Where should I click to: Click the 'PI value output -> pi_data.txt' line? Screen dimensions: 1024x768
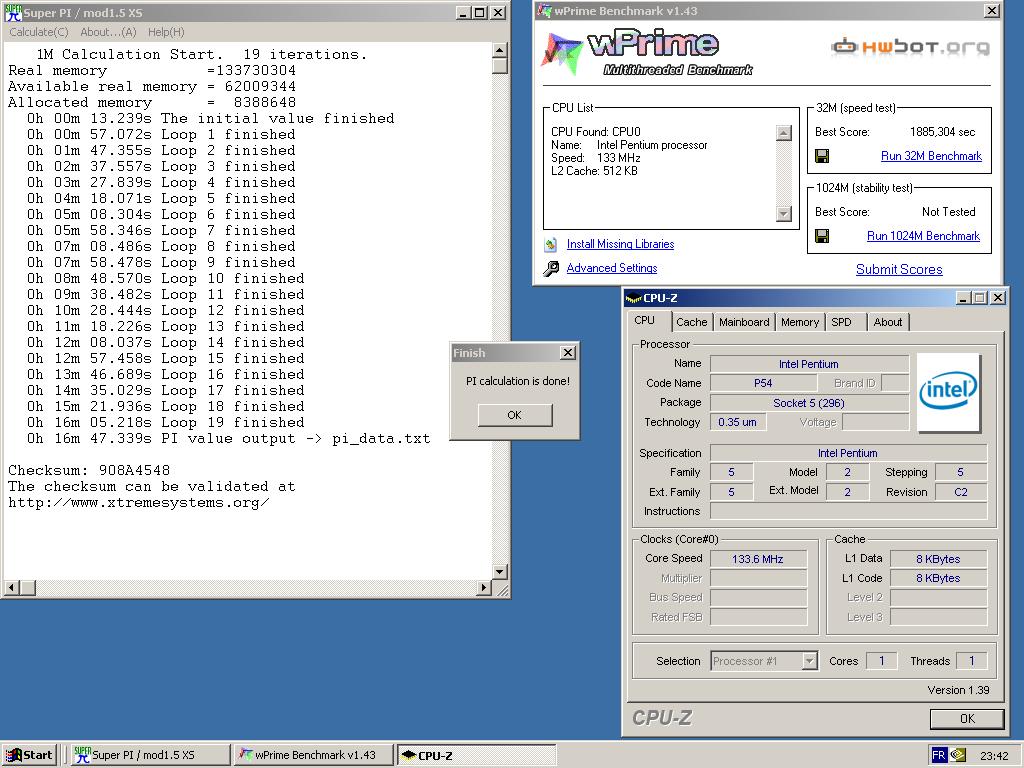point(229,438)
